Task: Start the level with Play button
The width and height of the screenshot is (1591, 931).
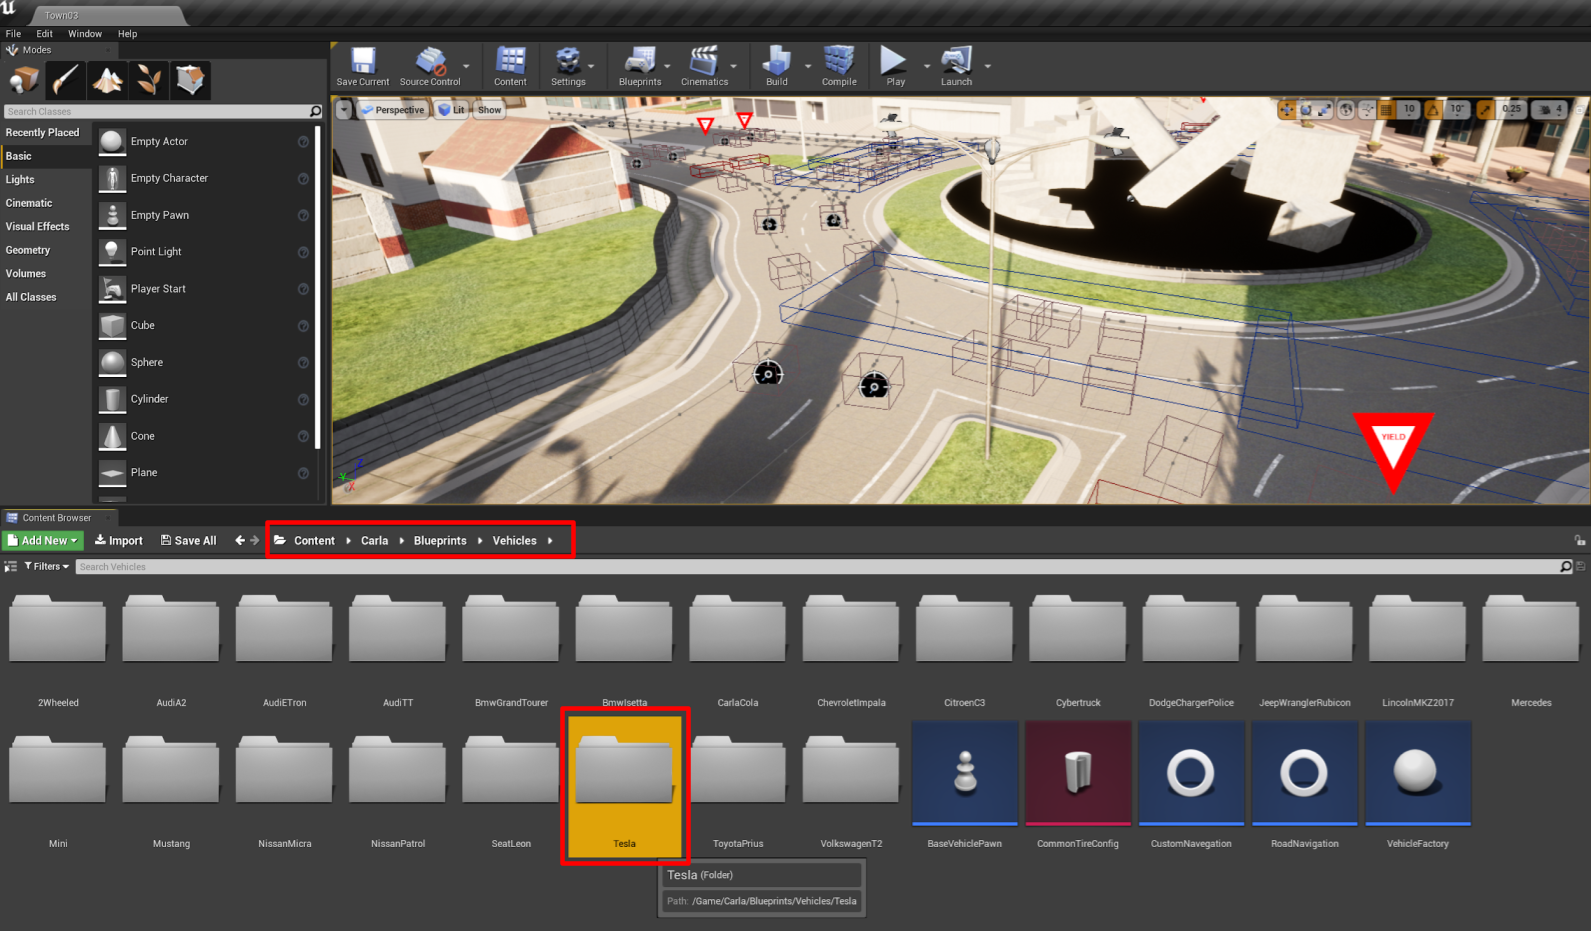Action: 895,67
